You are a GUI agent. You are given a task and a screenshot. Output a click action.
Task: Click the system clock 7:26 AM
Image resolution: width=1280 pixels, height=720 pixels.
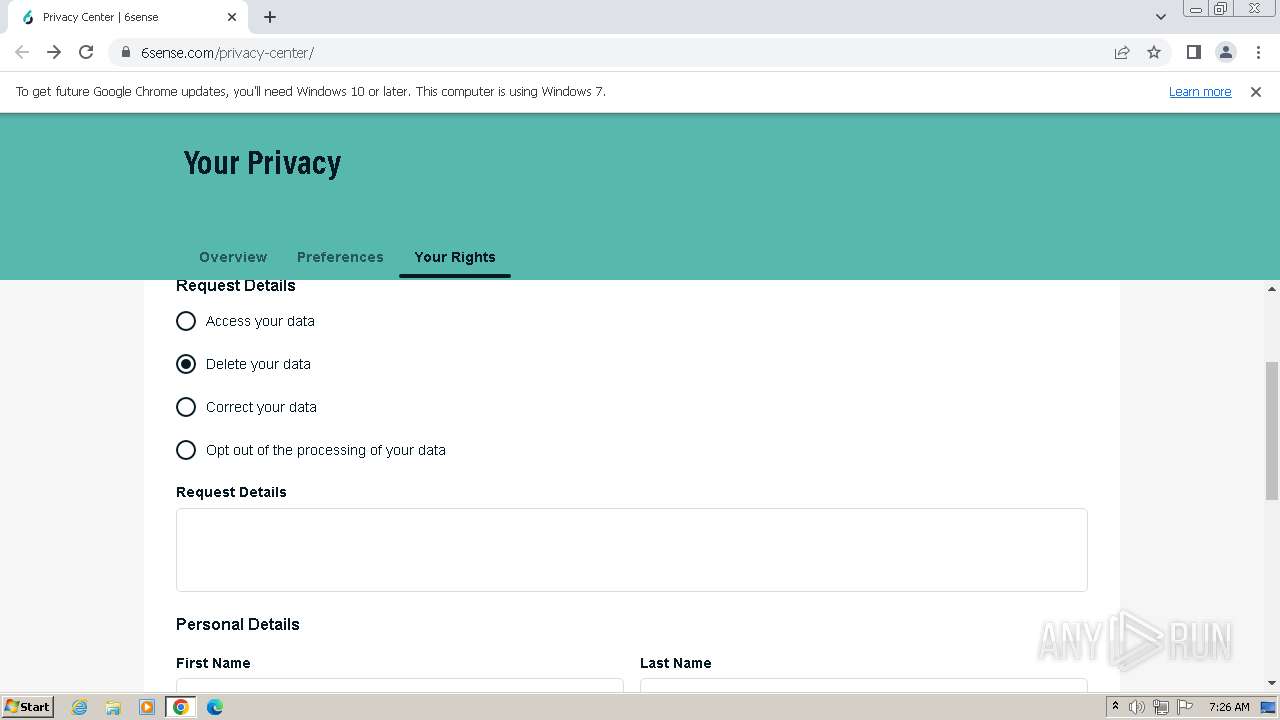(1229, 707)
